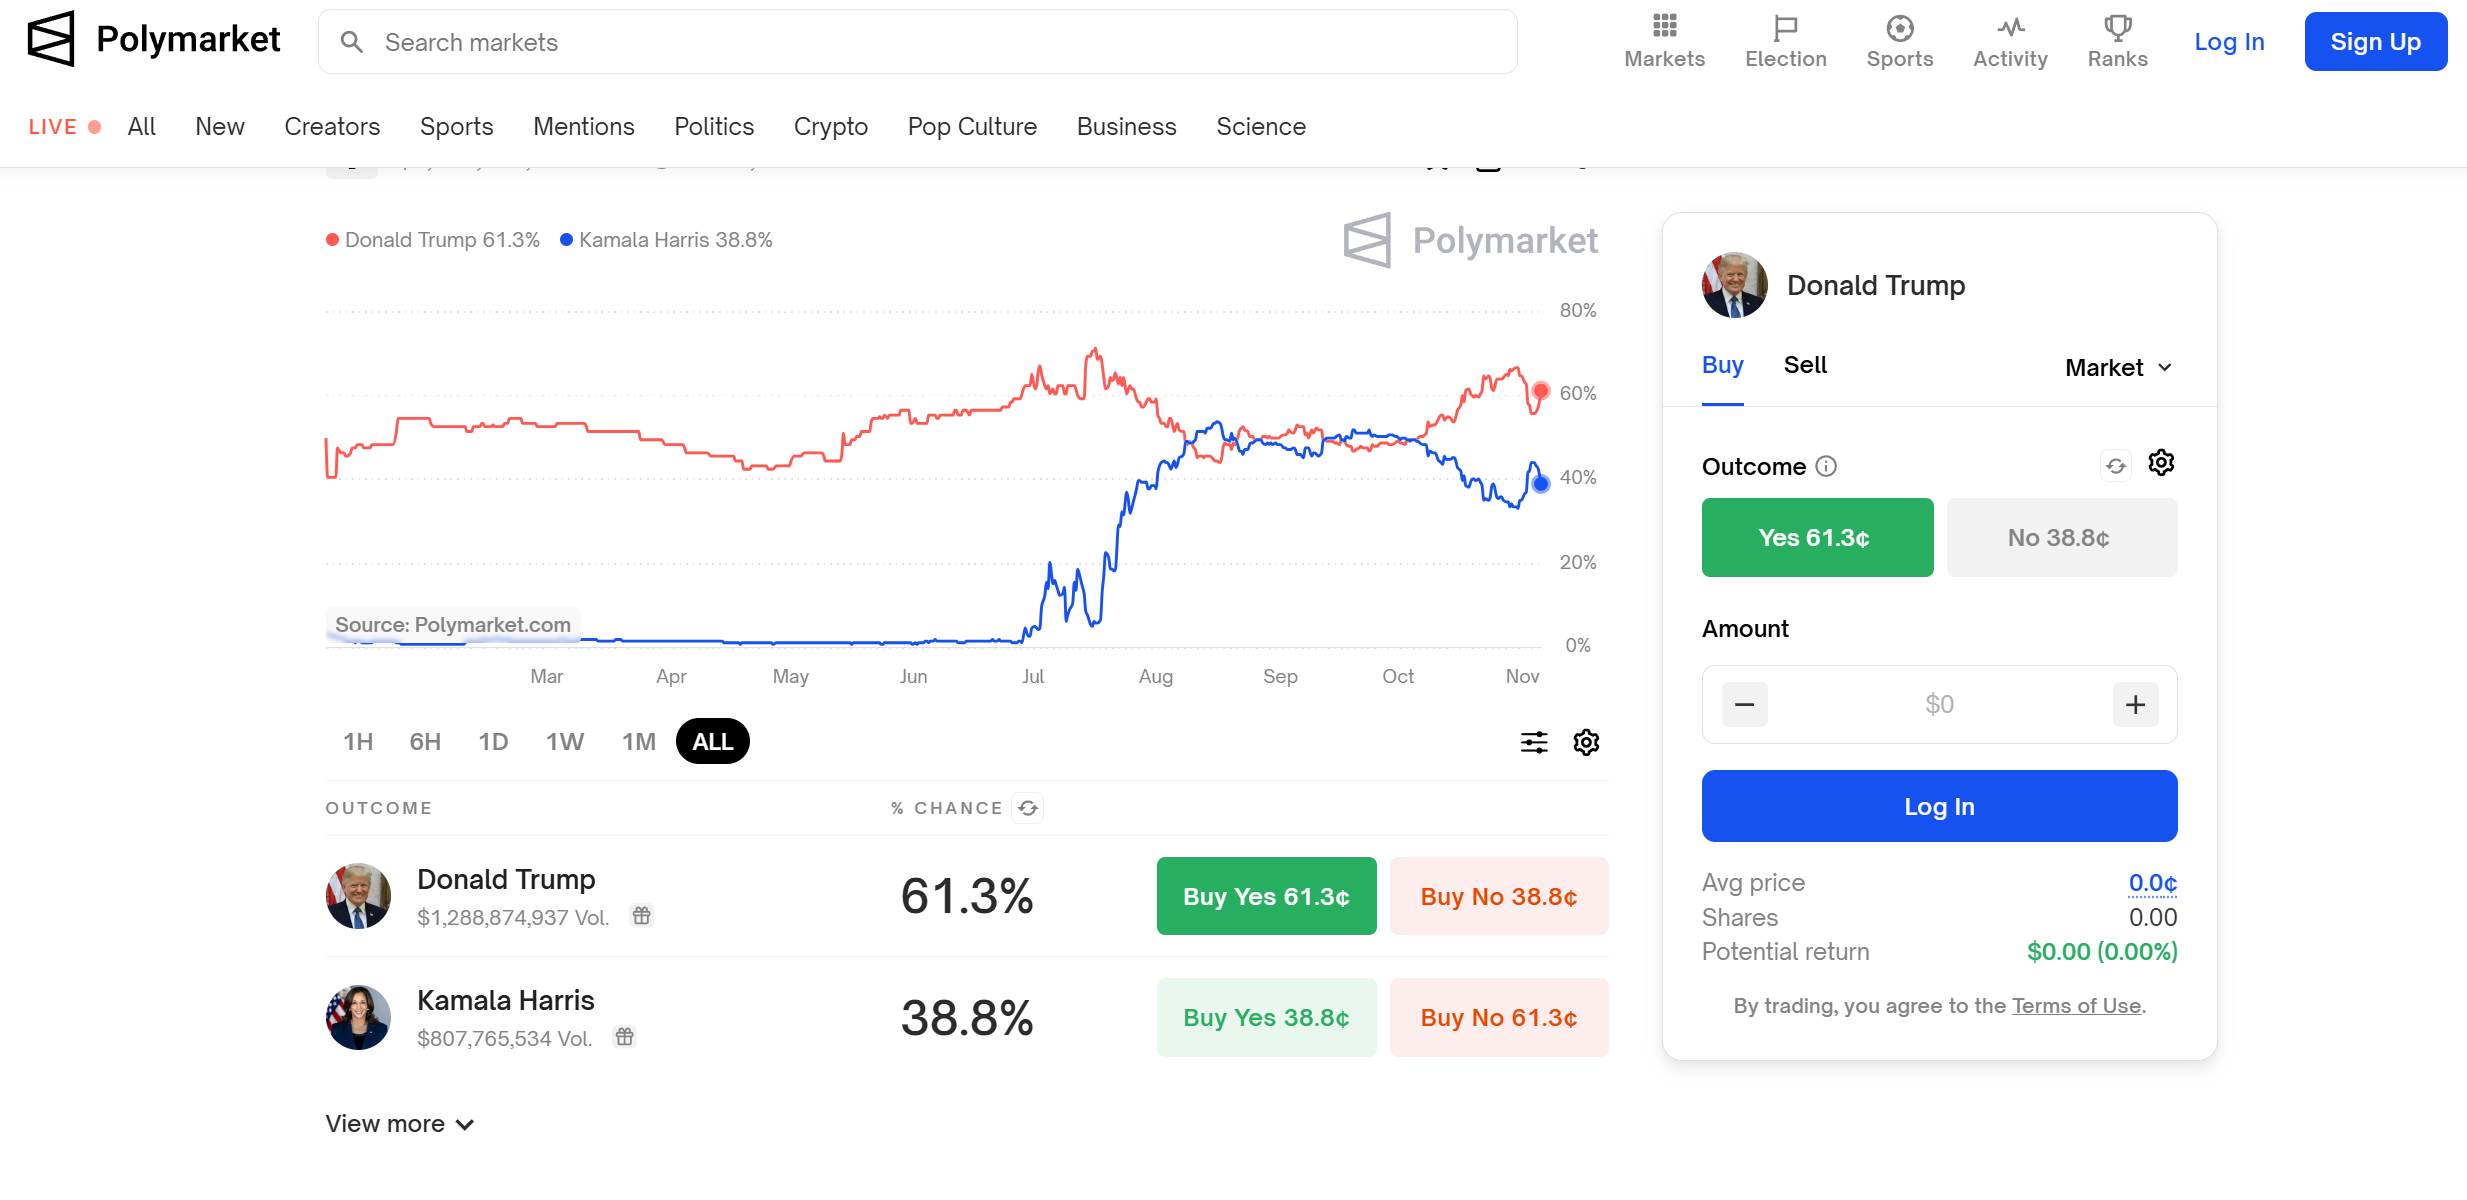2467x1200 pixels.
Task: Click Donald Trump's rewards gift icon
Action: tap(642, 915)
